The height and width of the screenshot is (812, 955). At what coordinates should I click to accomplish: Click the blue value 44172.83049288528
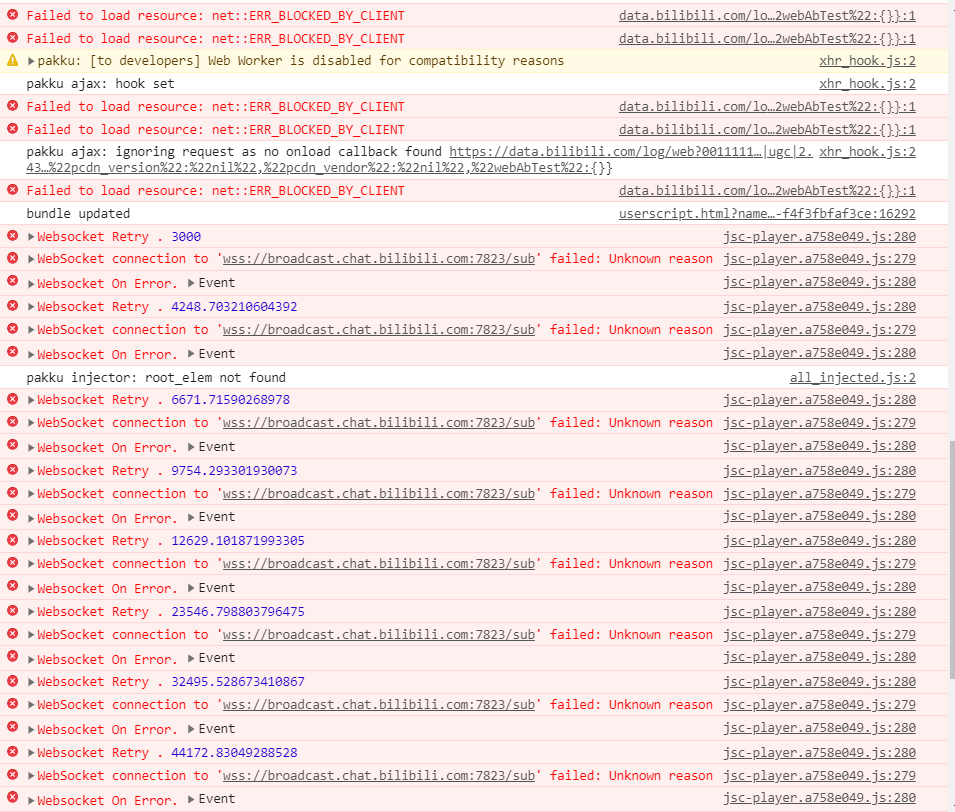pos(234,753)
